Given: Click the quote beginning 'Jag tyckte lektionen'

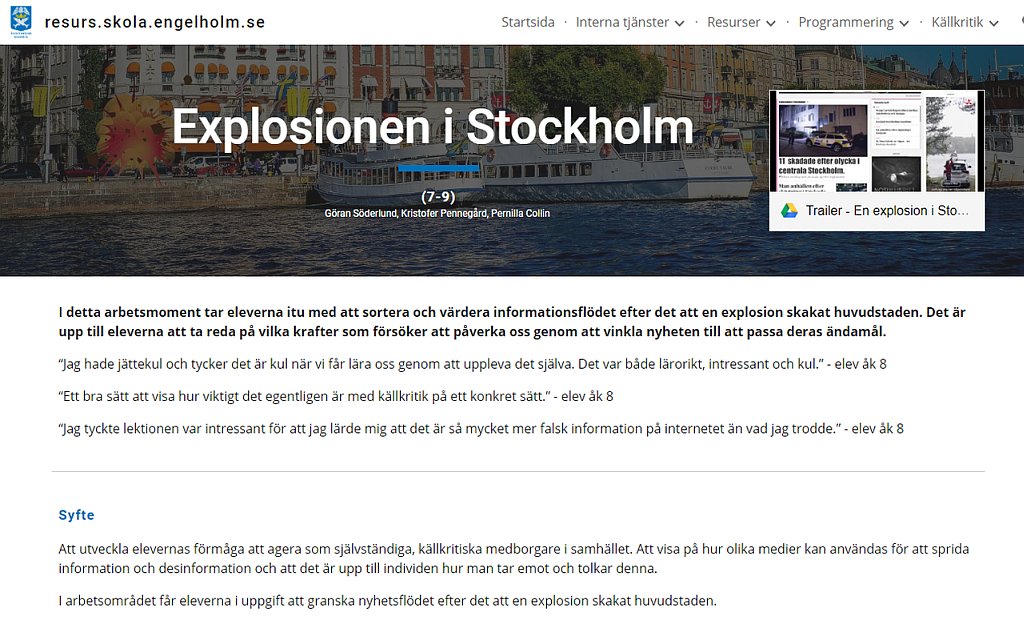Looking at the screenshot, I should click(481, 429).
